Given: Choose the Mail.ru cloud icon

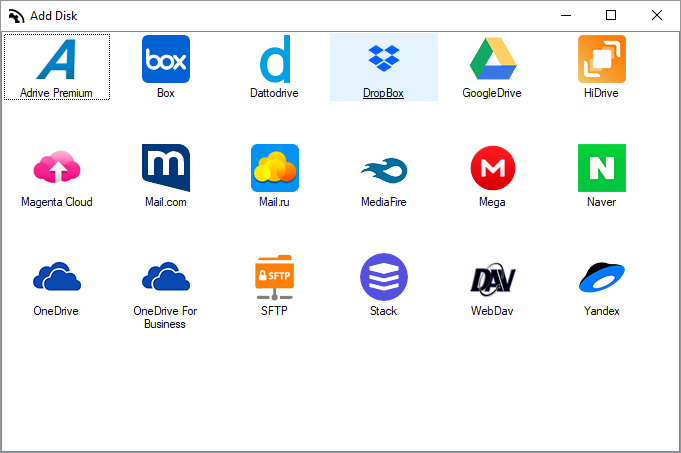Looking at the screenshot, I should pos(275,168).
